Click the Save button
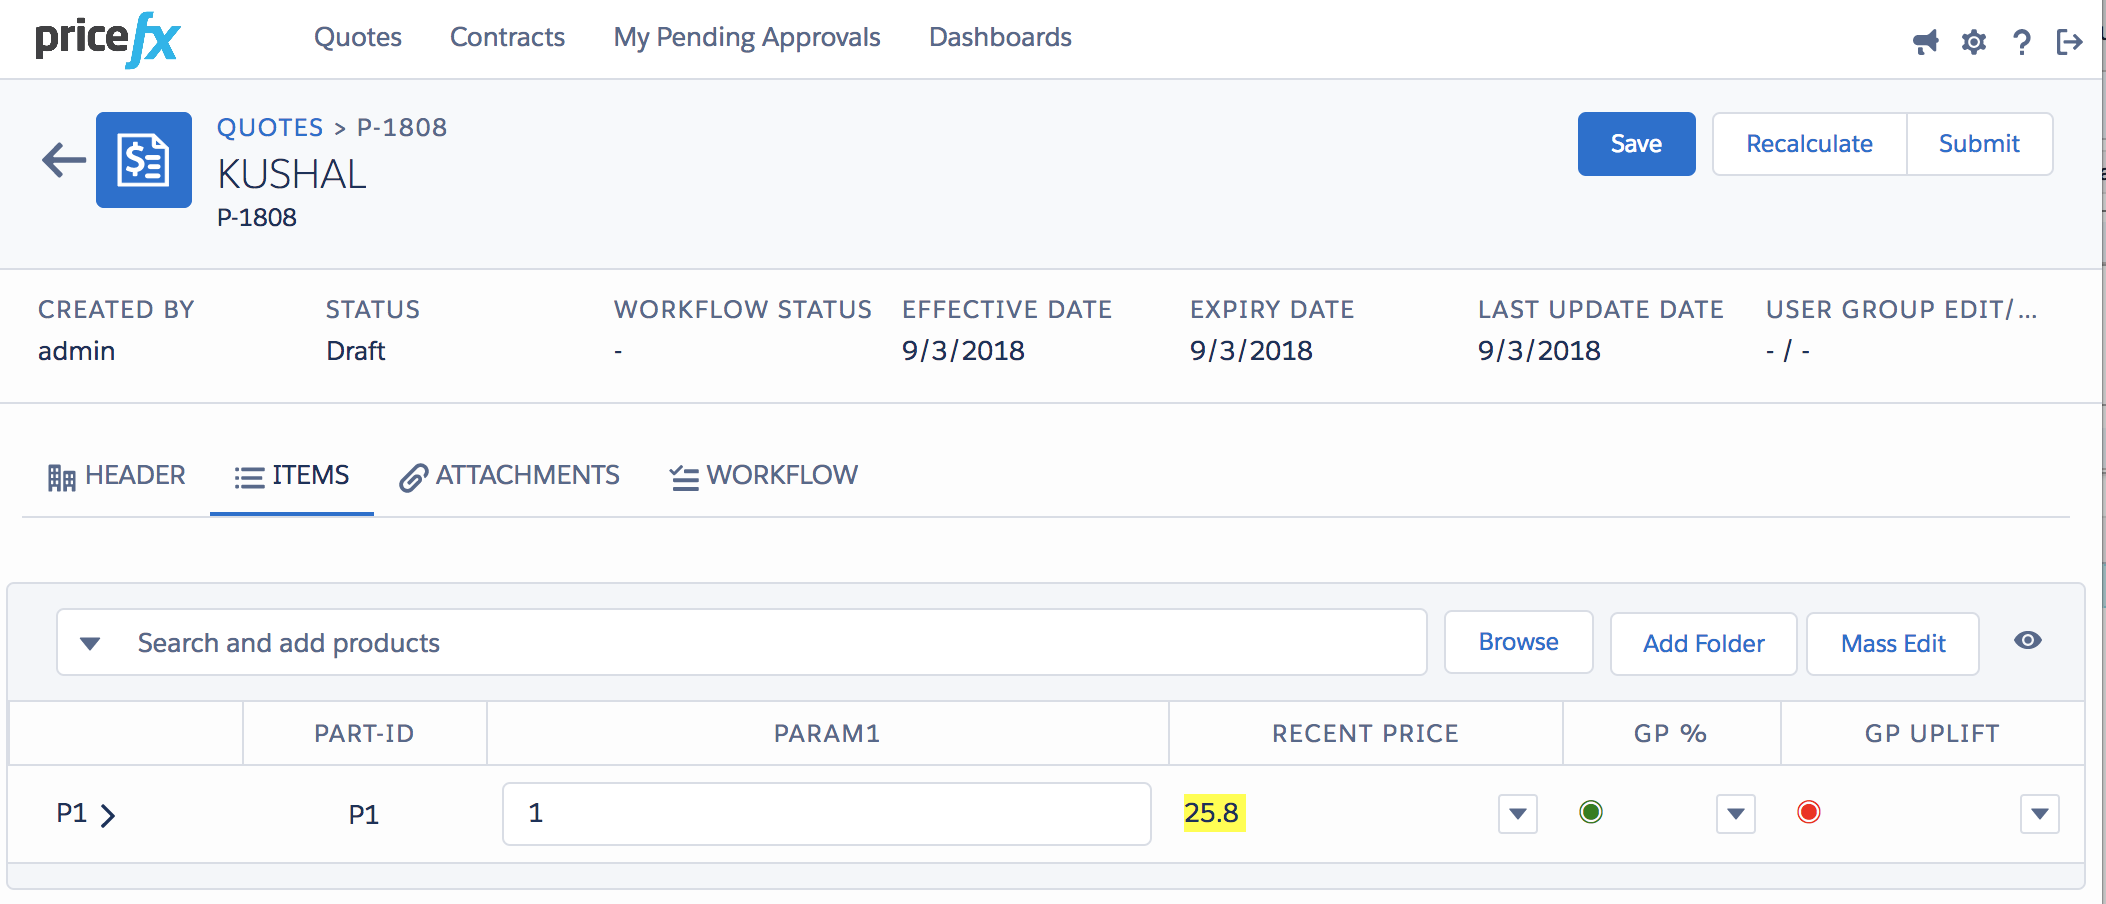The width and height of the screenshot is (2106, 904). (1636, 144)
